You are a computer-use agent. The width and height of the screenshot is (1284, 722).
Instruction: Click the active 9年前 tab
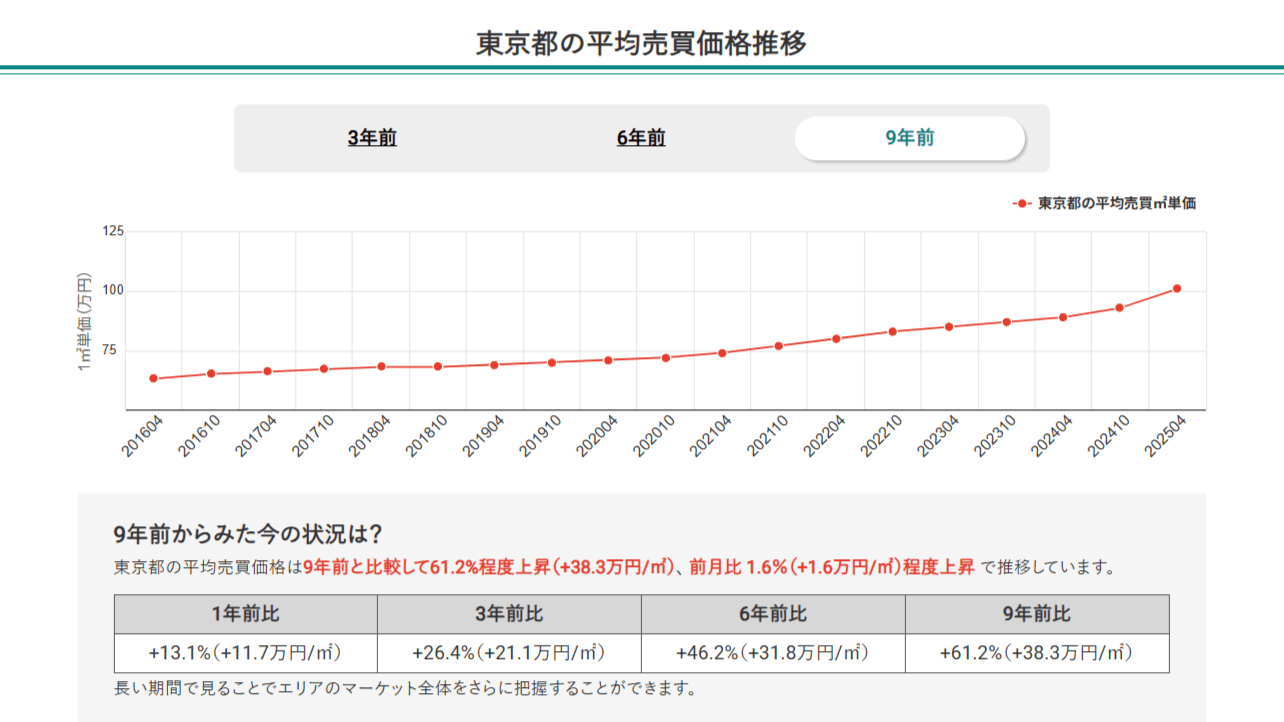910,138
